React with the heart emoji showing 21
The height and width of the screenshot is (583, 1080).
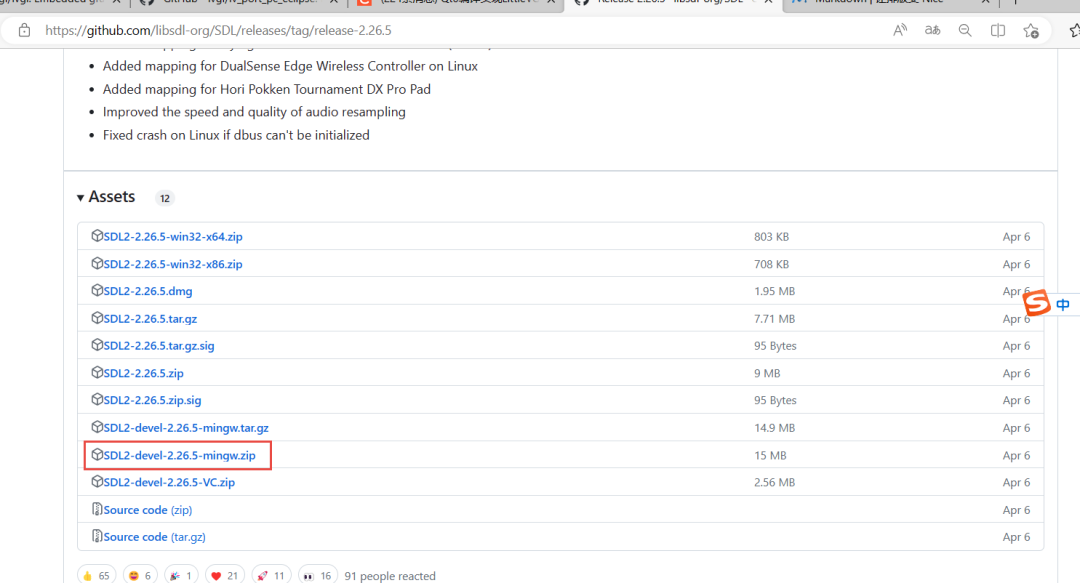[225, 575]
